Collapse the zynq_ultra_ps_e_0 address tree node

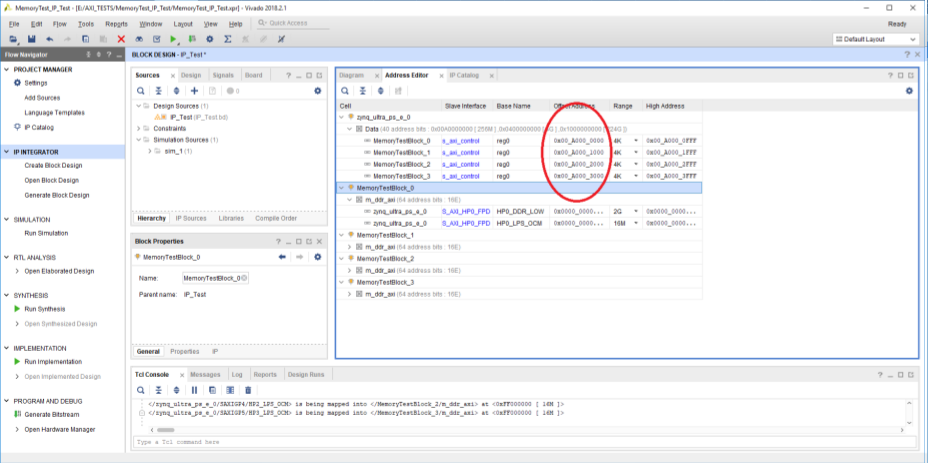pos(341,117)
